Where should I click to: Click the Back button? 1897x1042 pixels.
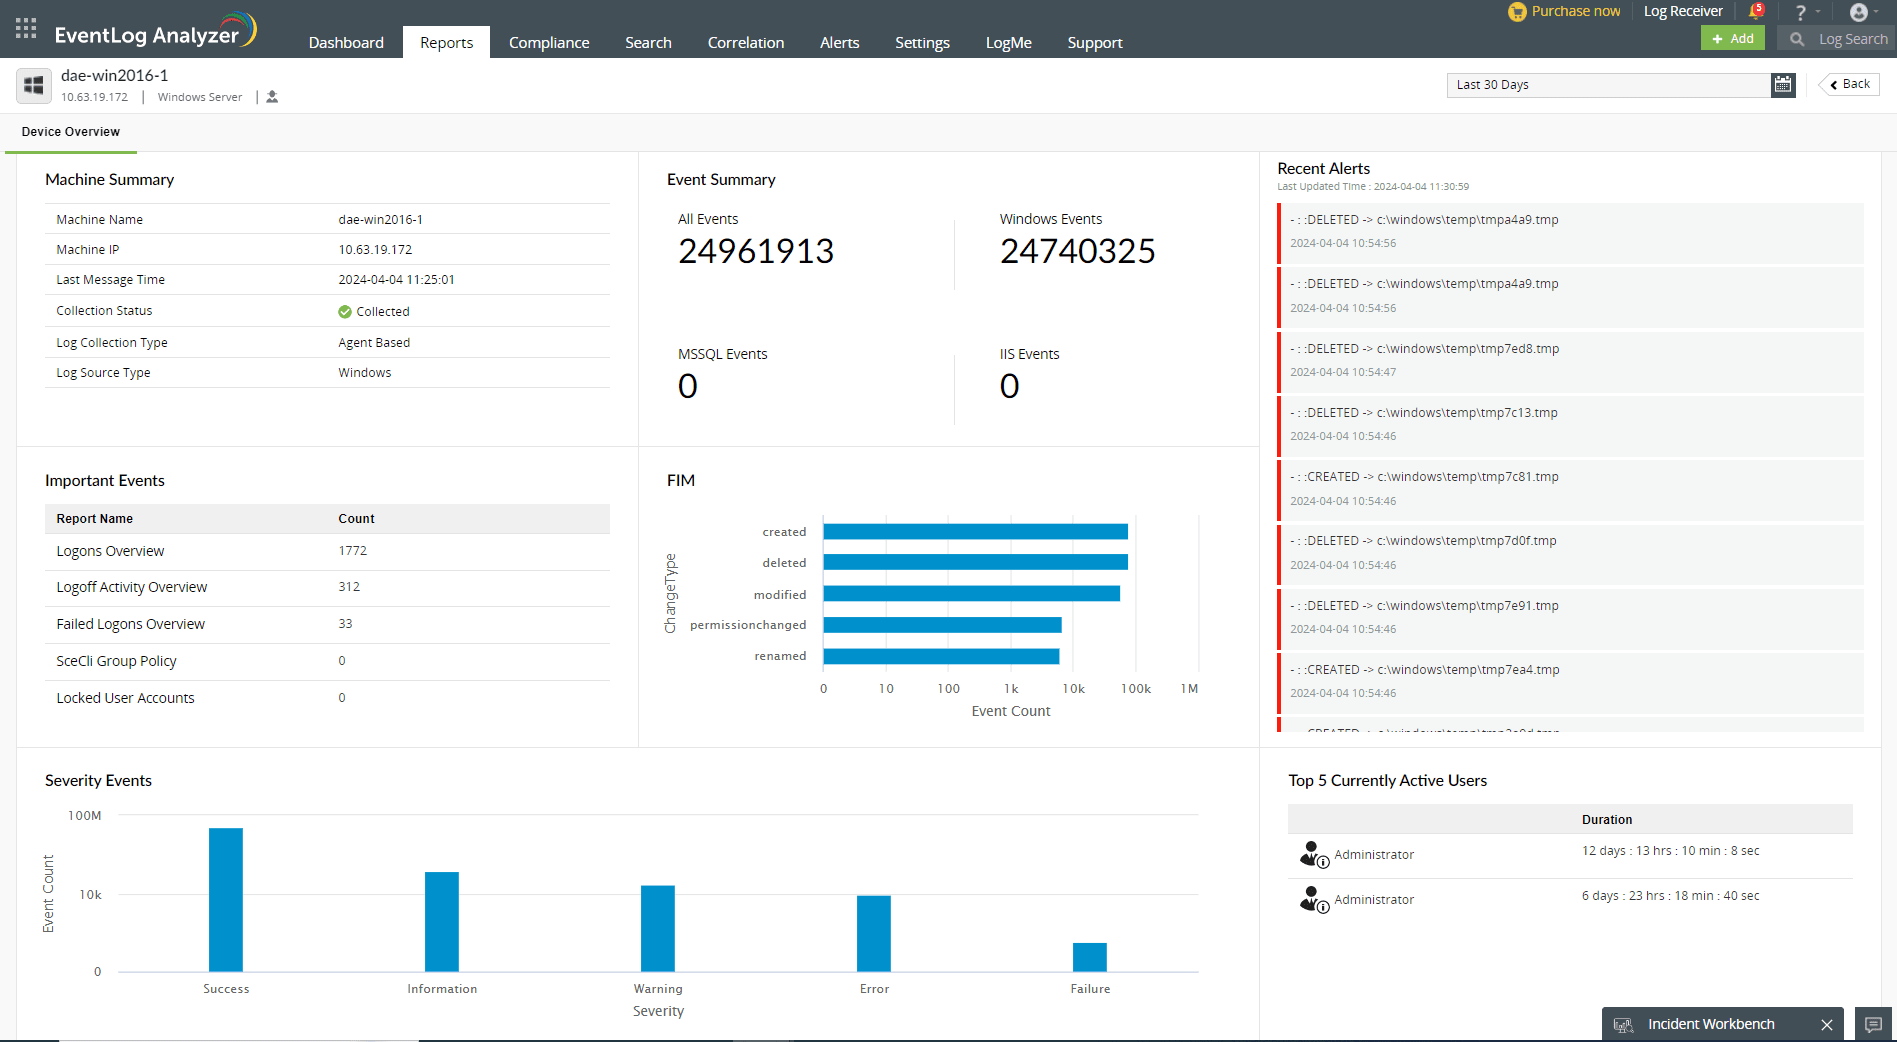point(1849,85)
